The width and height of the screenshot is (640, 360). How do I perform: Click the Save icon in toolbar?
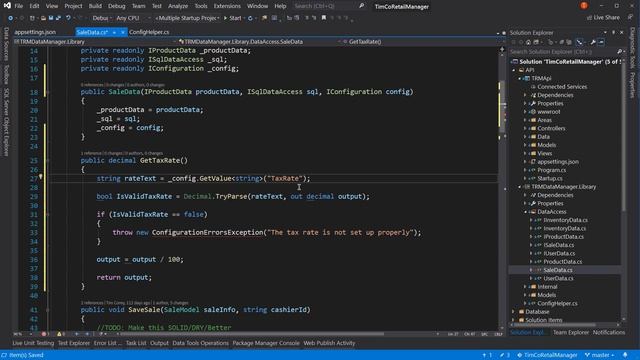51,18
